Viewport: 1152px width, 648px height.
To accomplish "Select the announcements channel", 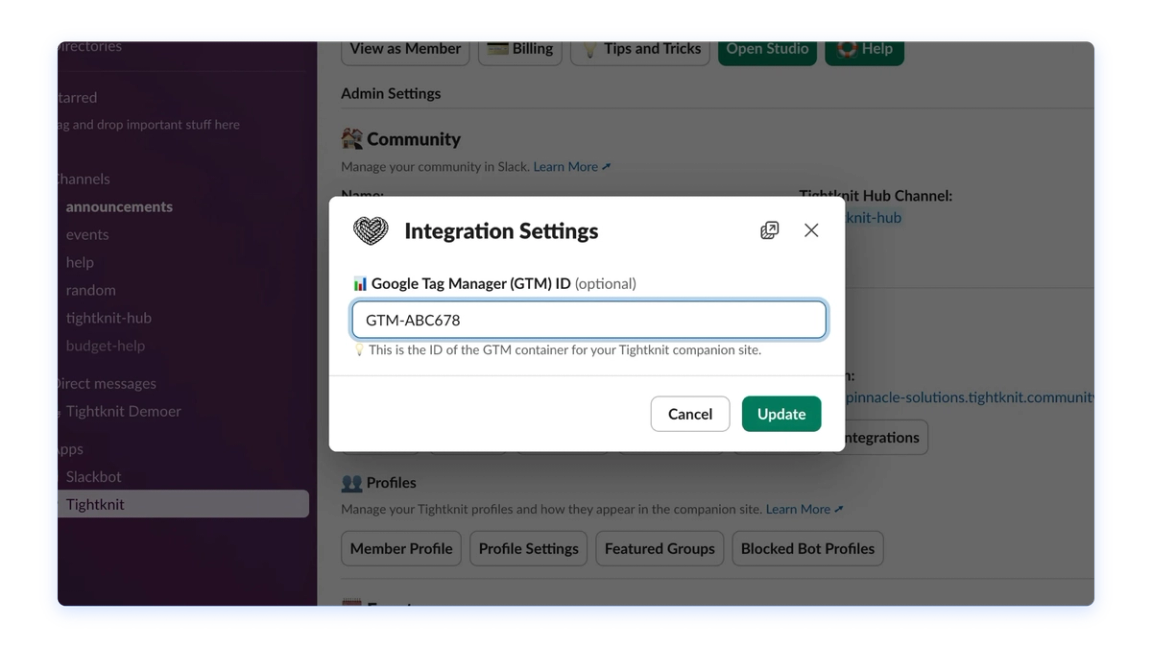I will [119, 206].
